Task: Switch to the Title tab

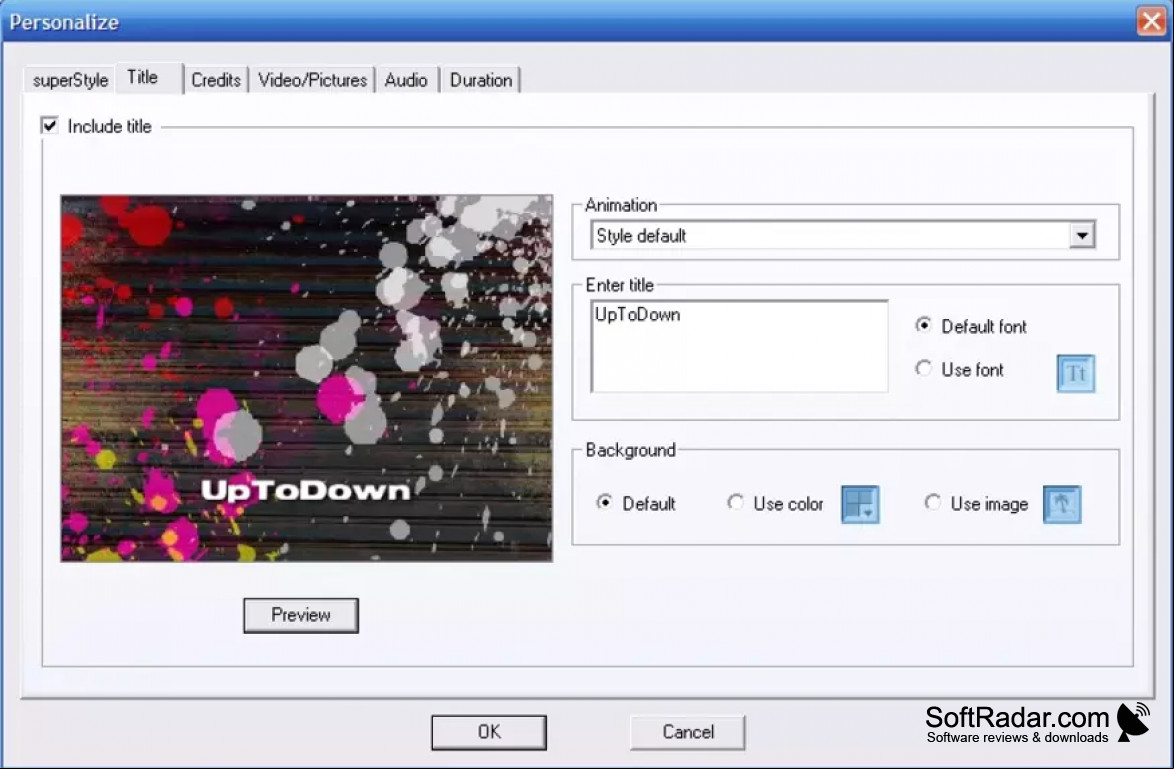Action: click(149, 78)
